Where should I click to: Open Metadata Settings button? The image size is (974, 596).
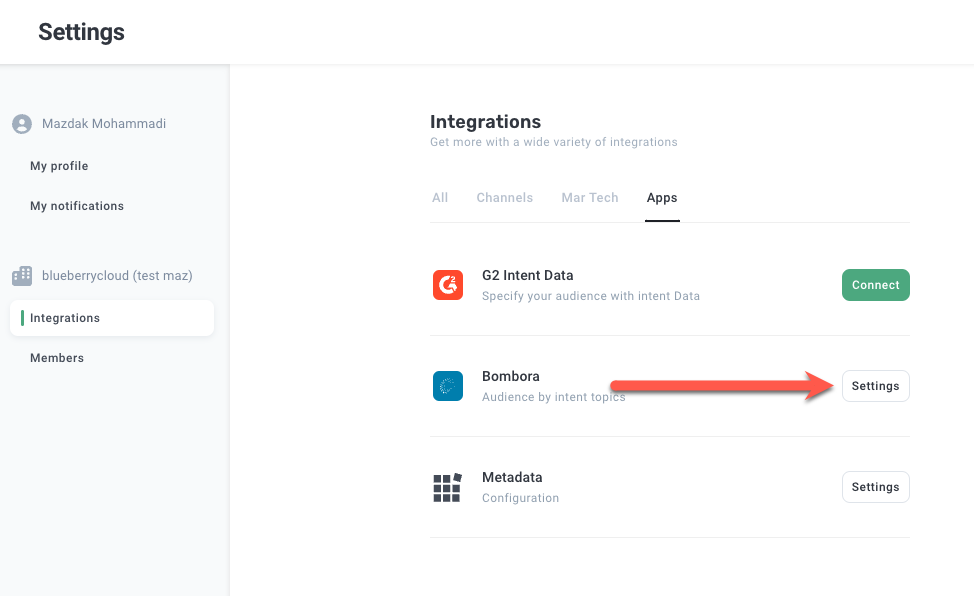875,487
